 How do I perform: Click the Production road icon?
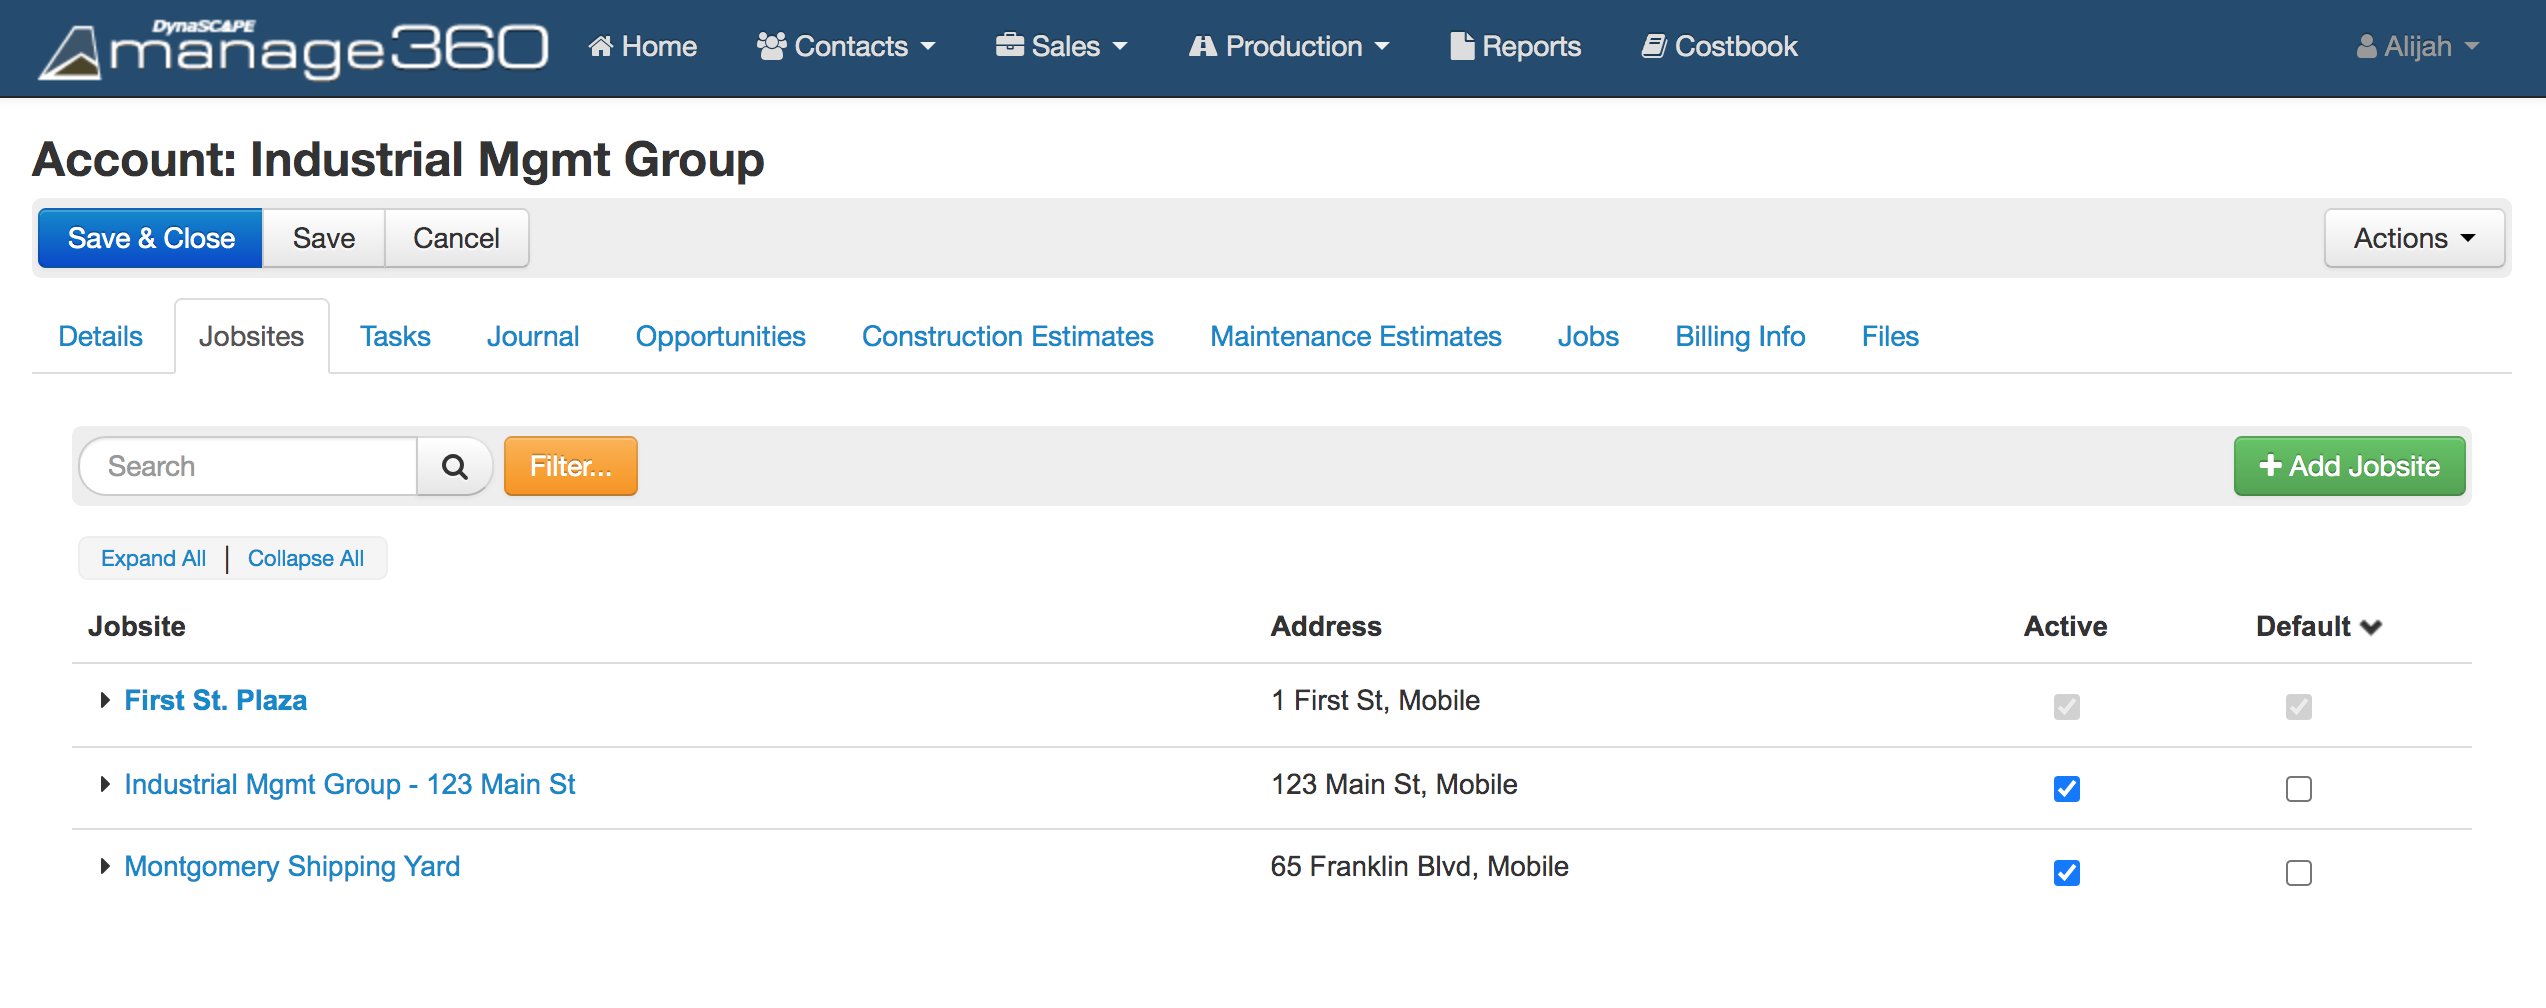pyautogui.click(x=1202, y=46)
